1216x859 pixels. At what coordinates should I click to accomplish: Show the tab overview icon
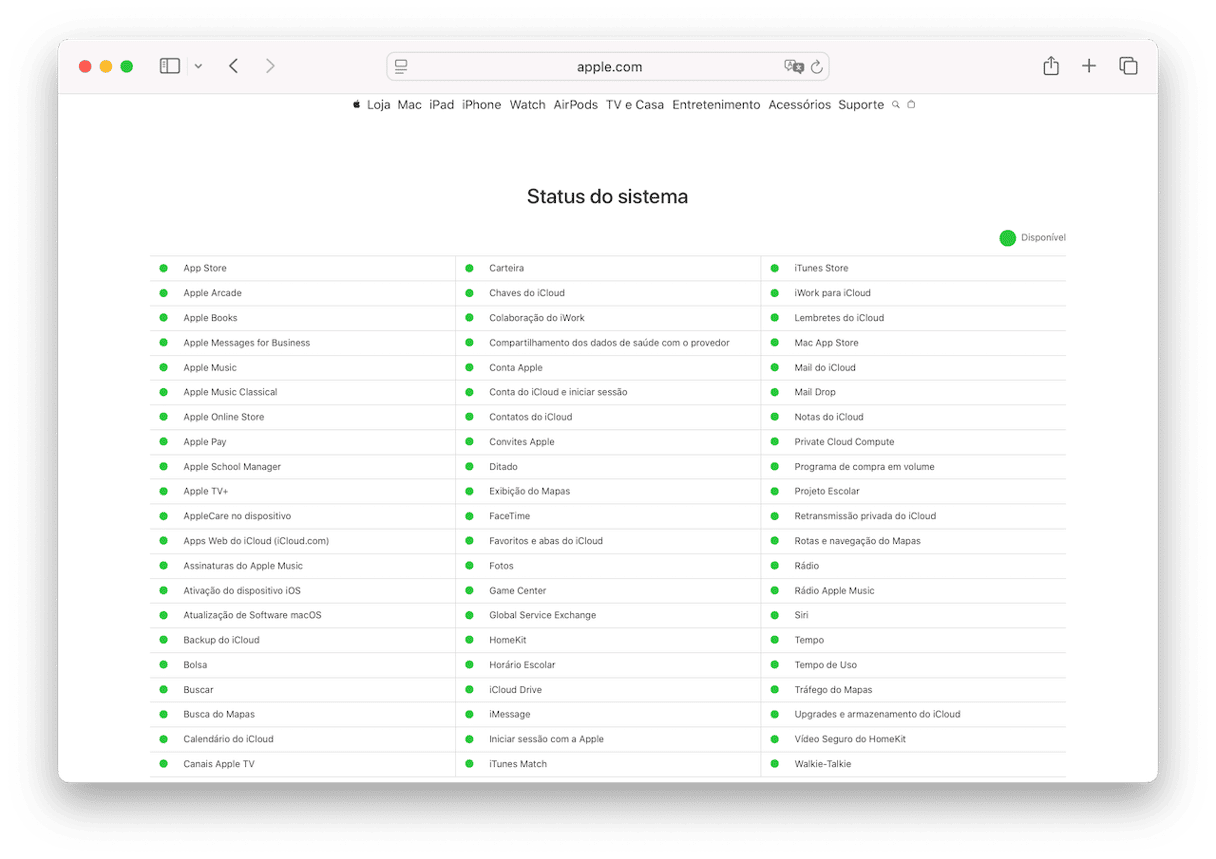coord(1128,66)
